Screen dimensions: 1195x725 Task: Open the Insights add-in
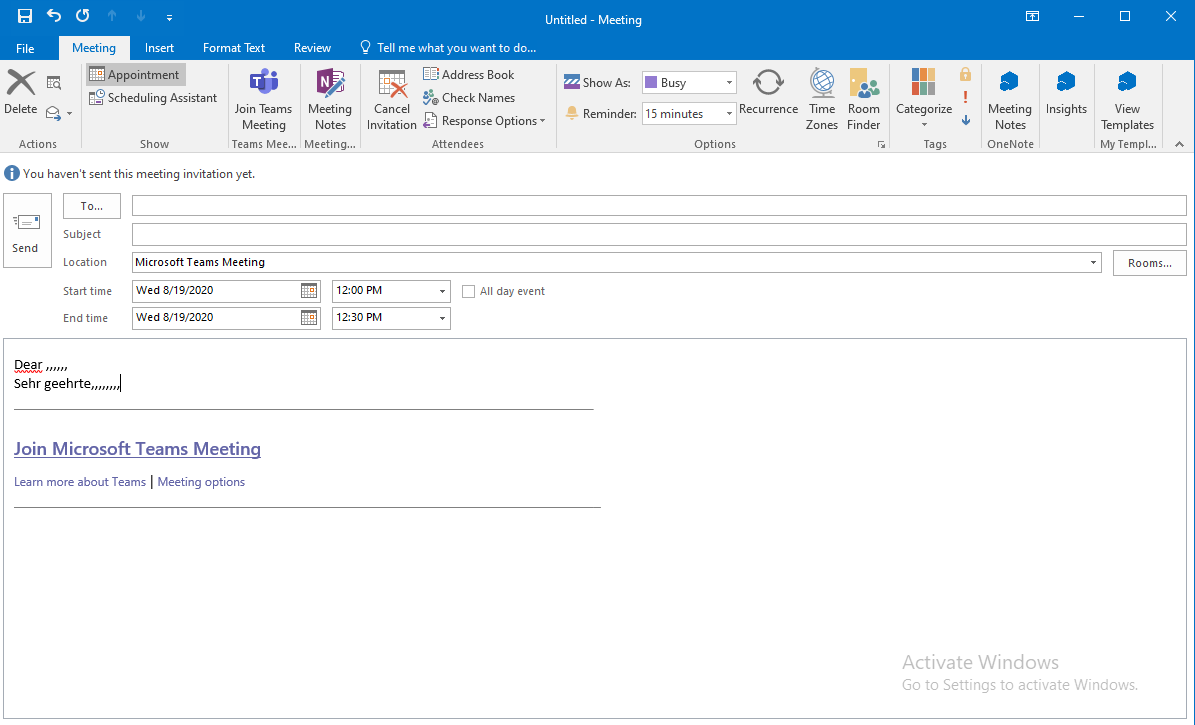point(1066,92)
